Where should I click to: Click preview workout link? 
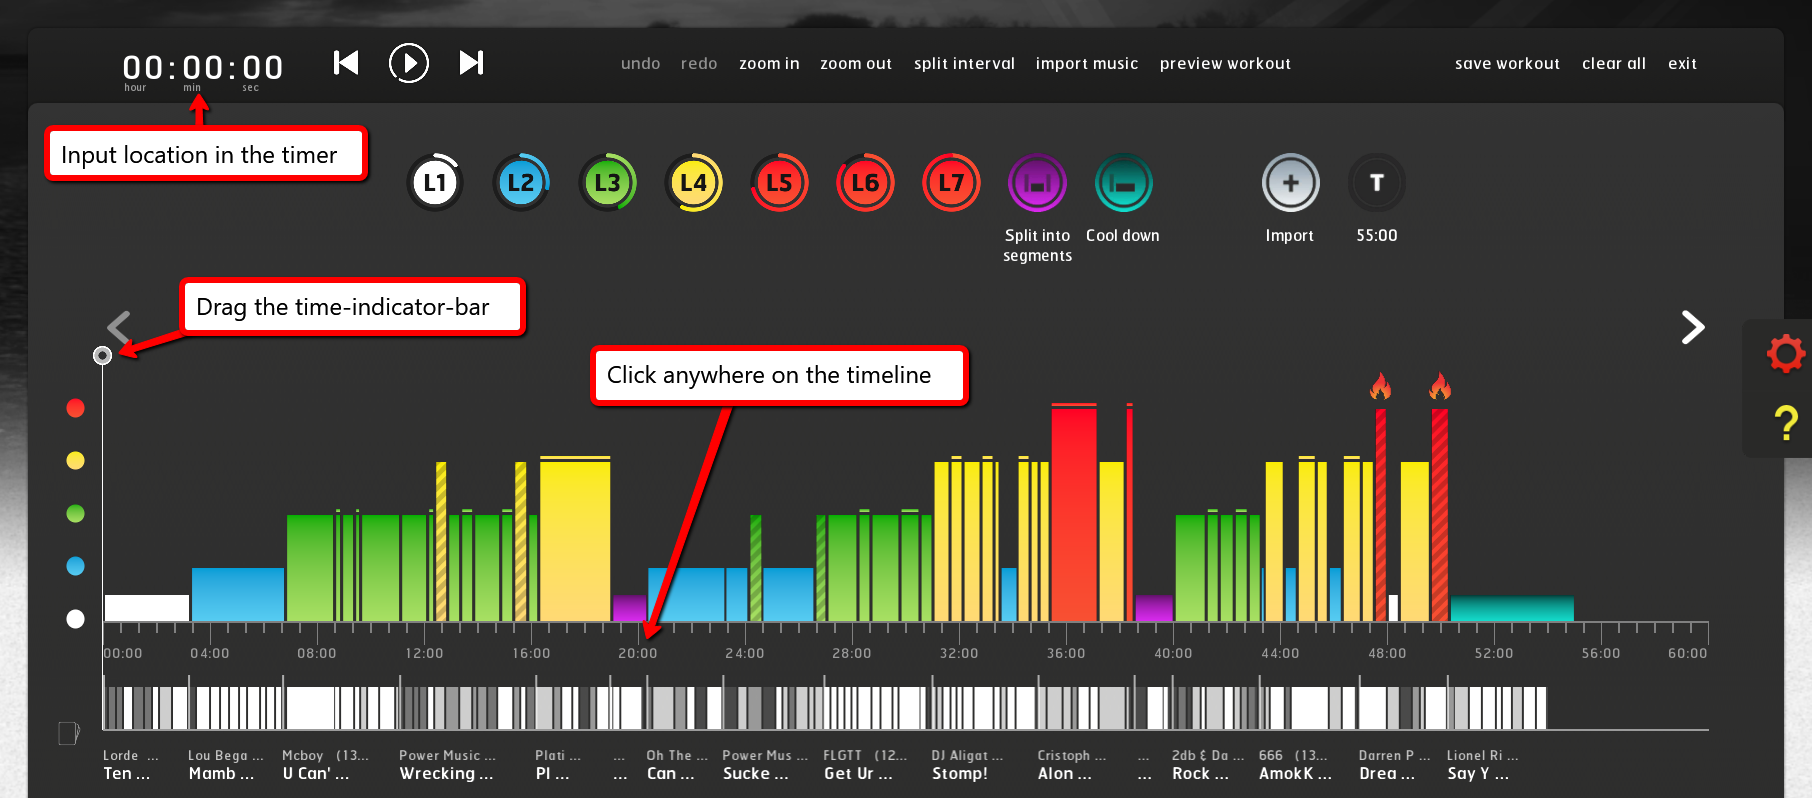1225,64
